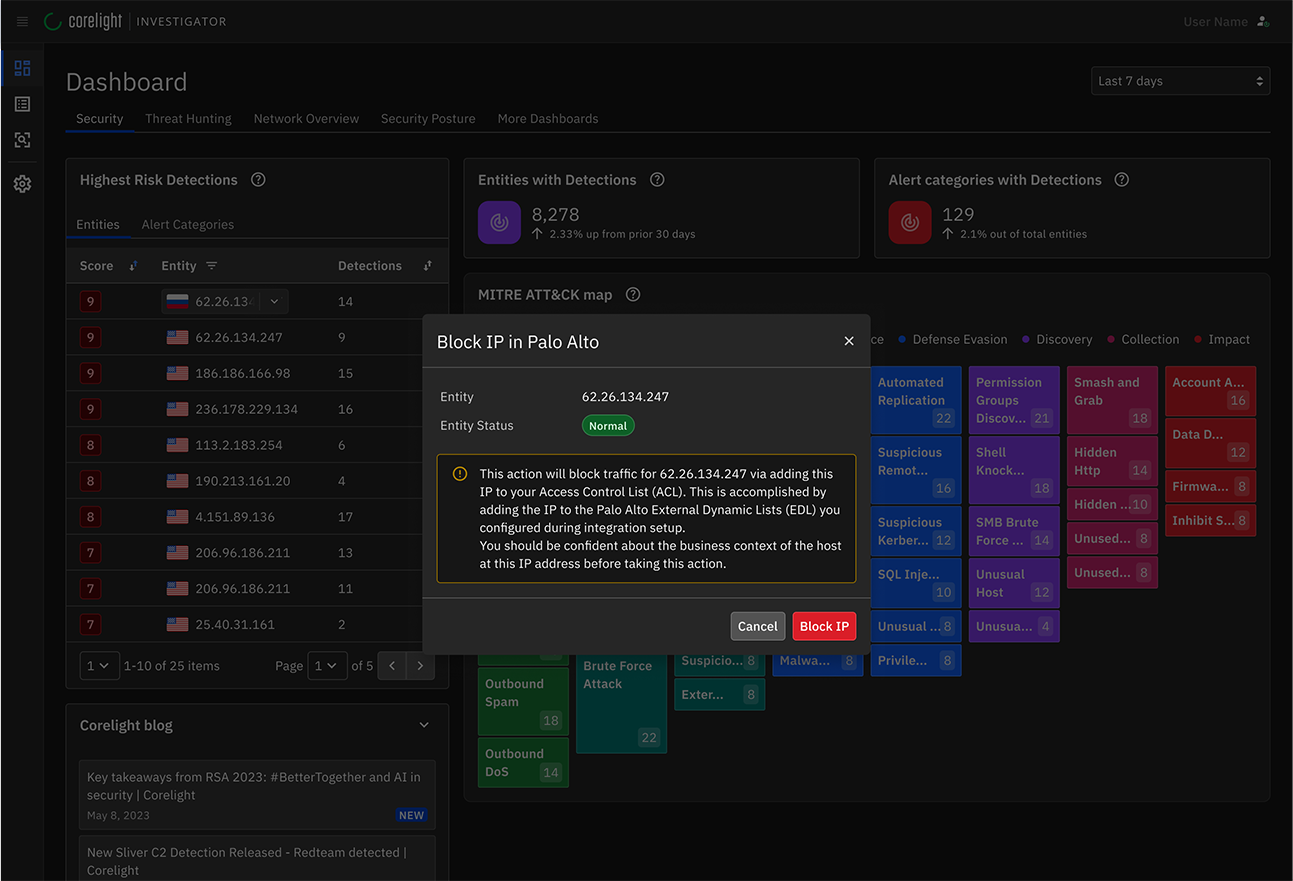1293x881 pixels.
Task: Click Cancel in the dialog
Action: point(757,626)
